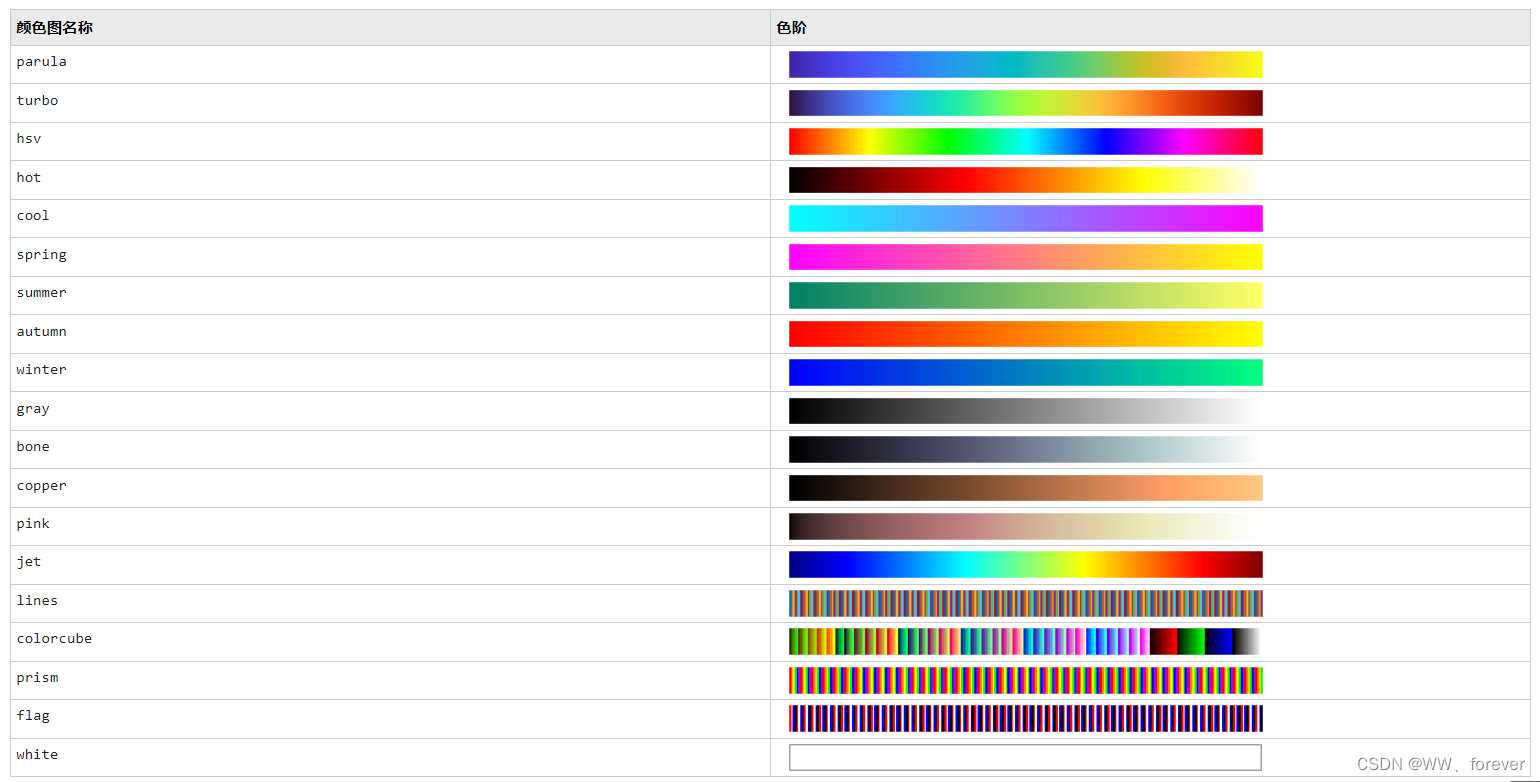The height and width of the screenshot is (782, 1540).
Task: Click the pink colormap gradient bar
Action: (1025, 526)
